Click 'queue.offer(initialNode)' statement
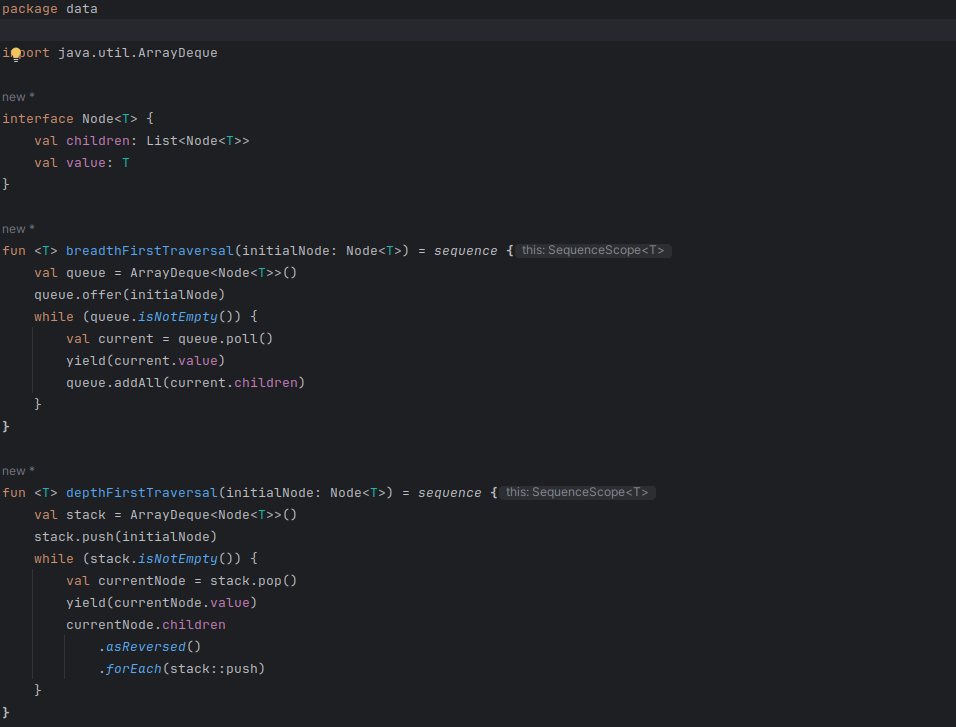The image size is (956, 727). click(129, 295)
